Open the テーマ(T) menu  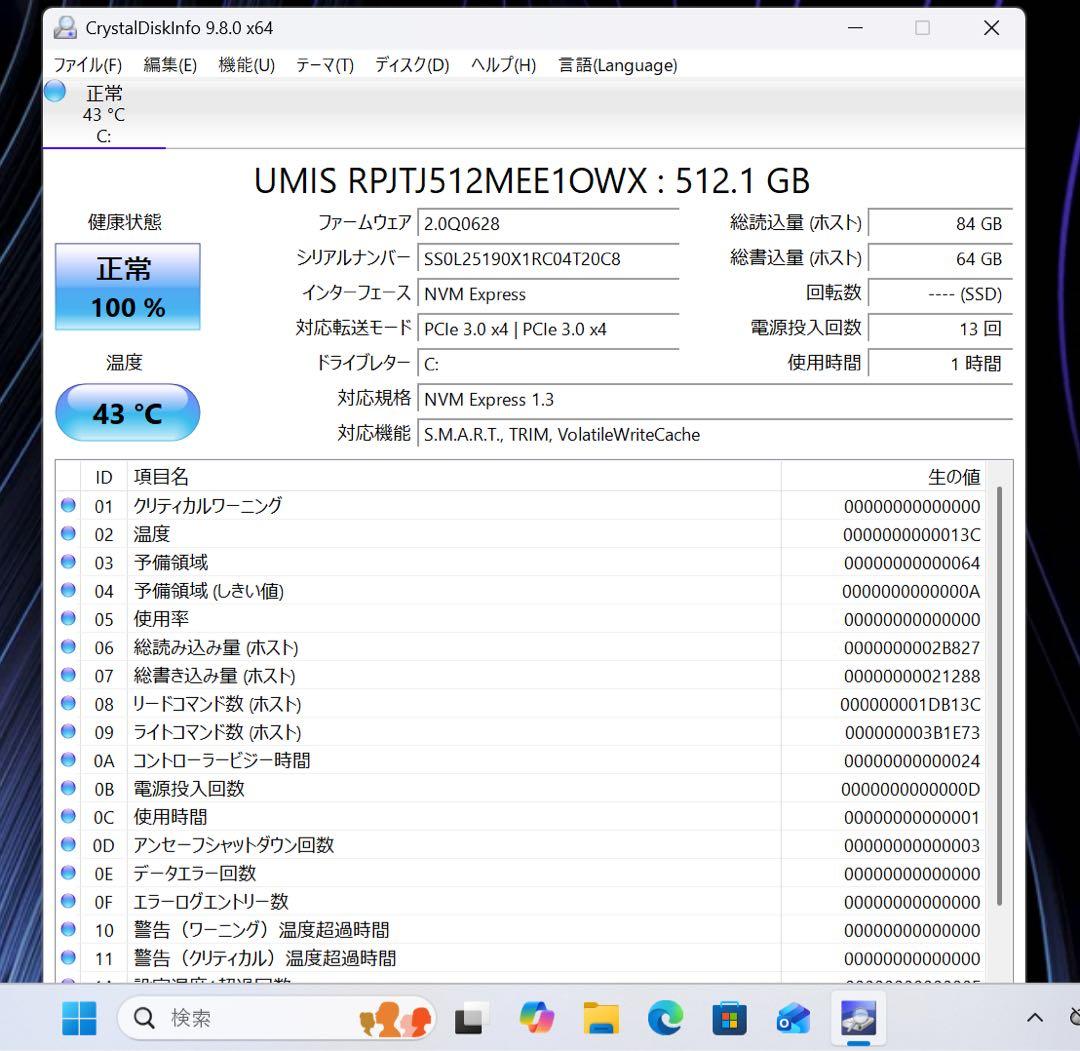pyautogui.click(x=323, y=65)
